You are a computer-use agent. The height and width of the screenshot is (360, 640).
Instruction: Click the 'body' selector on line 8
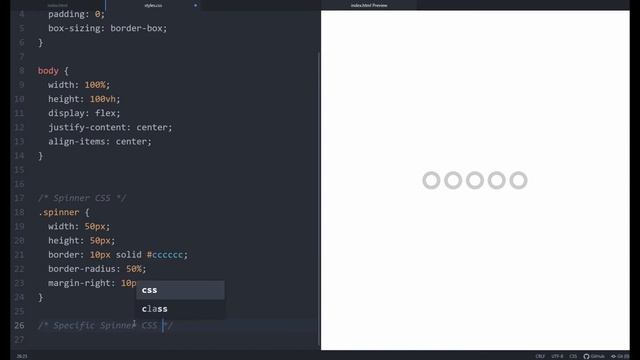coord(48,71)
